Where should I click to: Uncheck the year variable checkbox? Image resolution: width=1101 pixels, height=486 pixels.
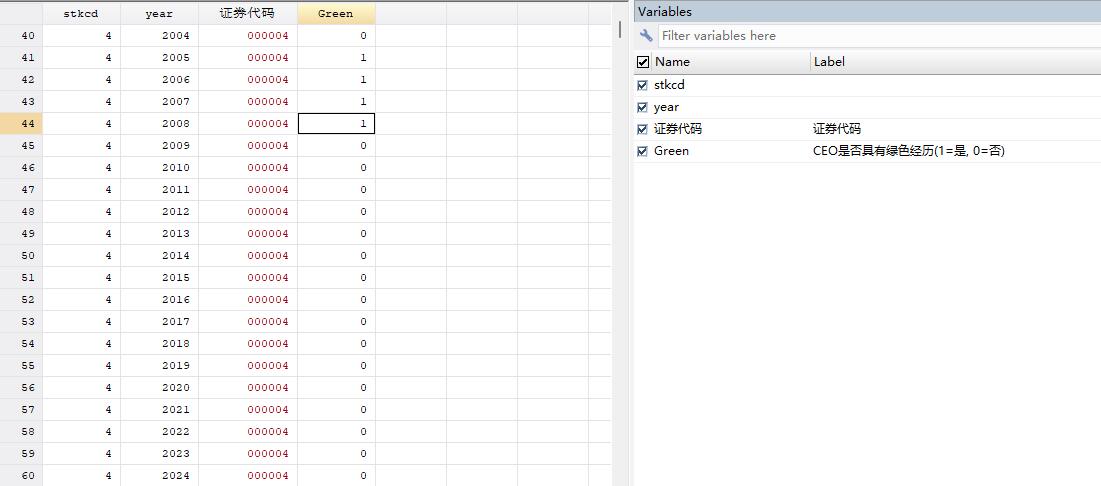coord(643,107)
